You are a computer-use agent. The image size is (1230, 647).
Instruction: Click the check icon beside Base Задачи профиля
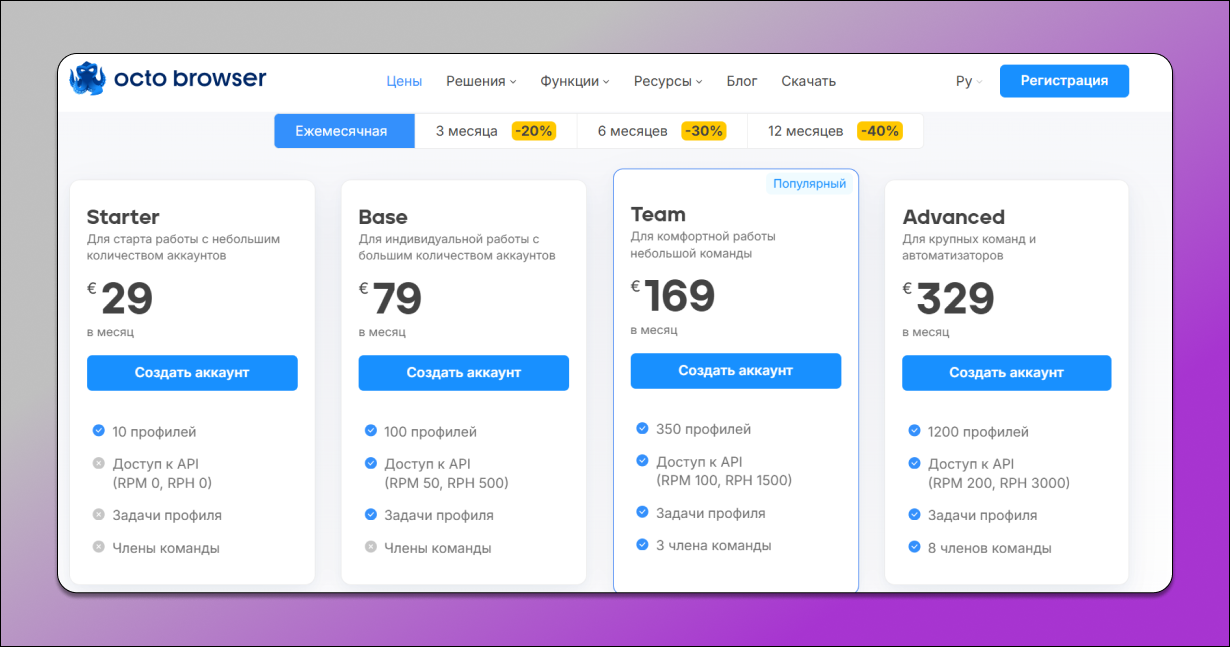pyautogui.click(x=370, y=515)
